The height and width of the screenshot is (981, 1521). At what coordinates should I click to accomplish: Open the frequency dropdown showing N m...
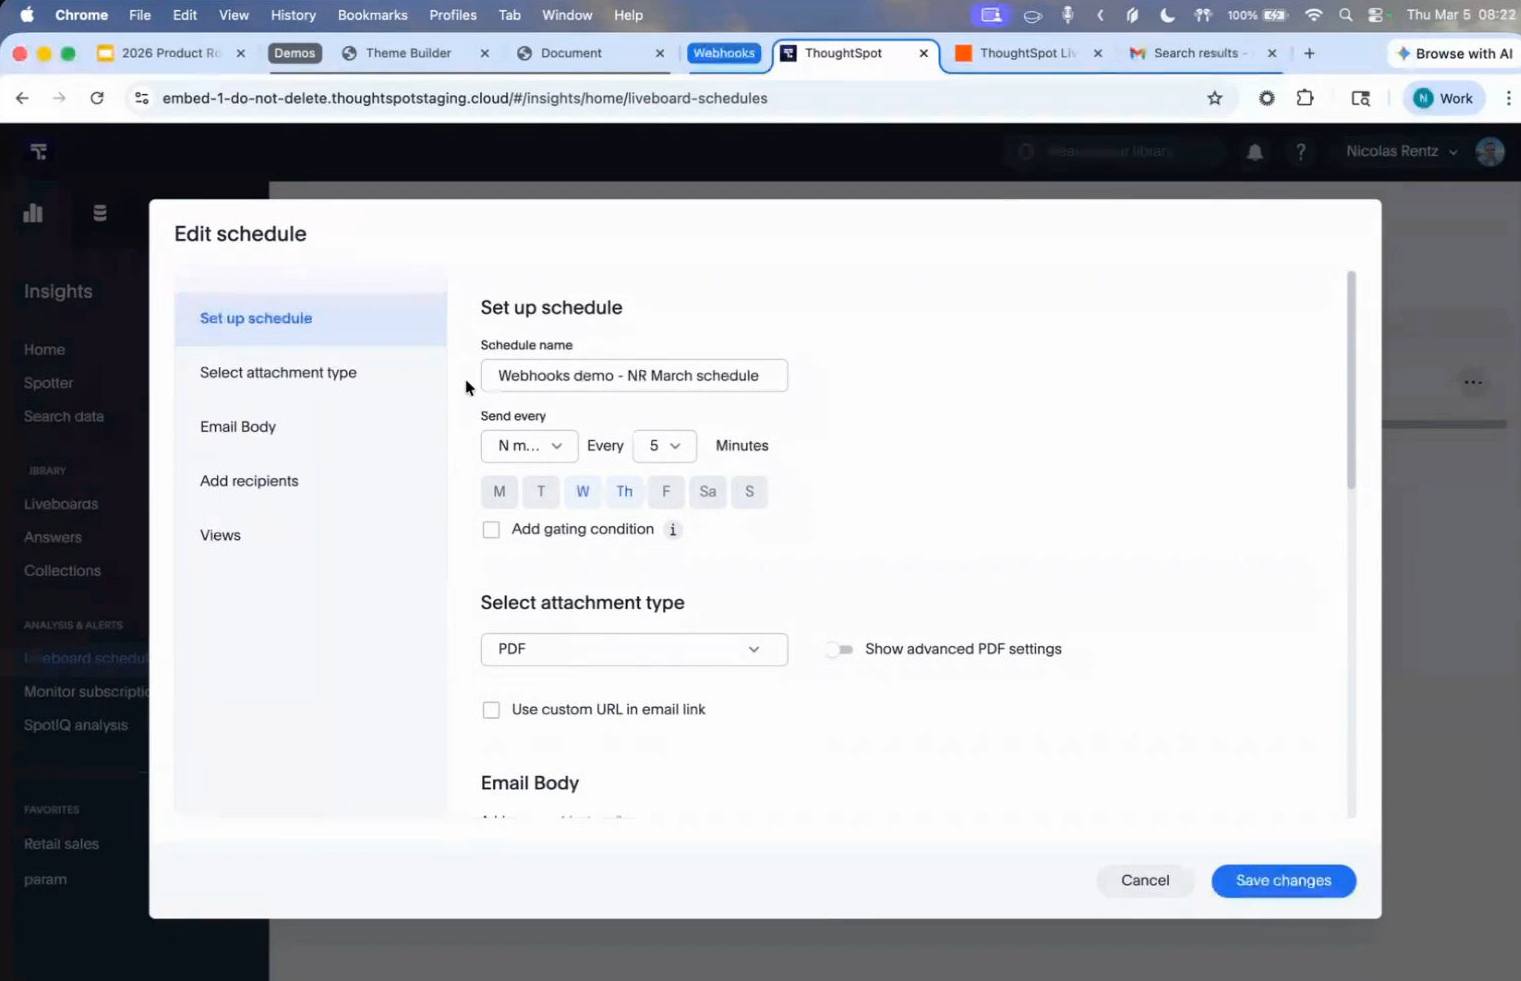[x=529, y=446]
